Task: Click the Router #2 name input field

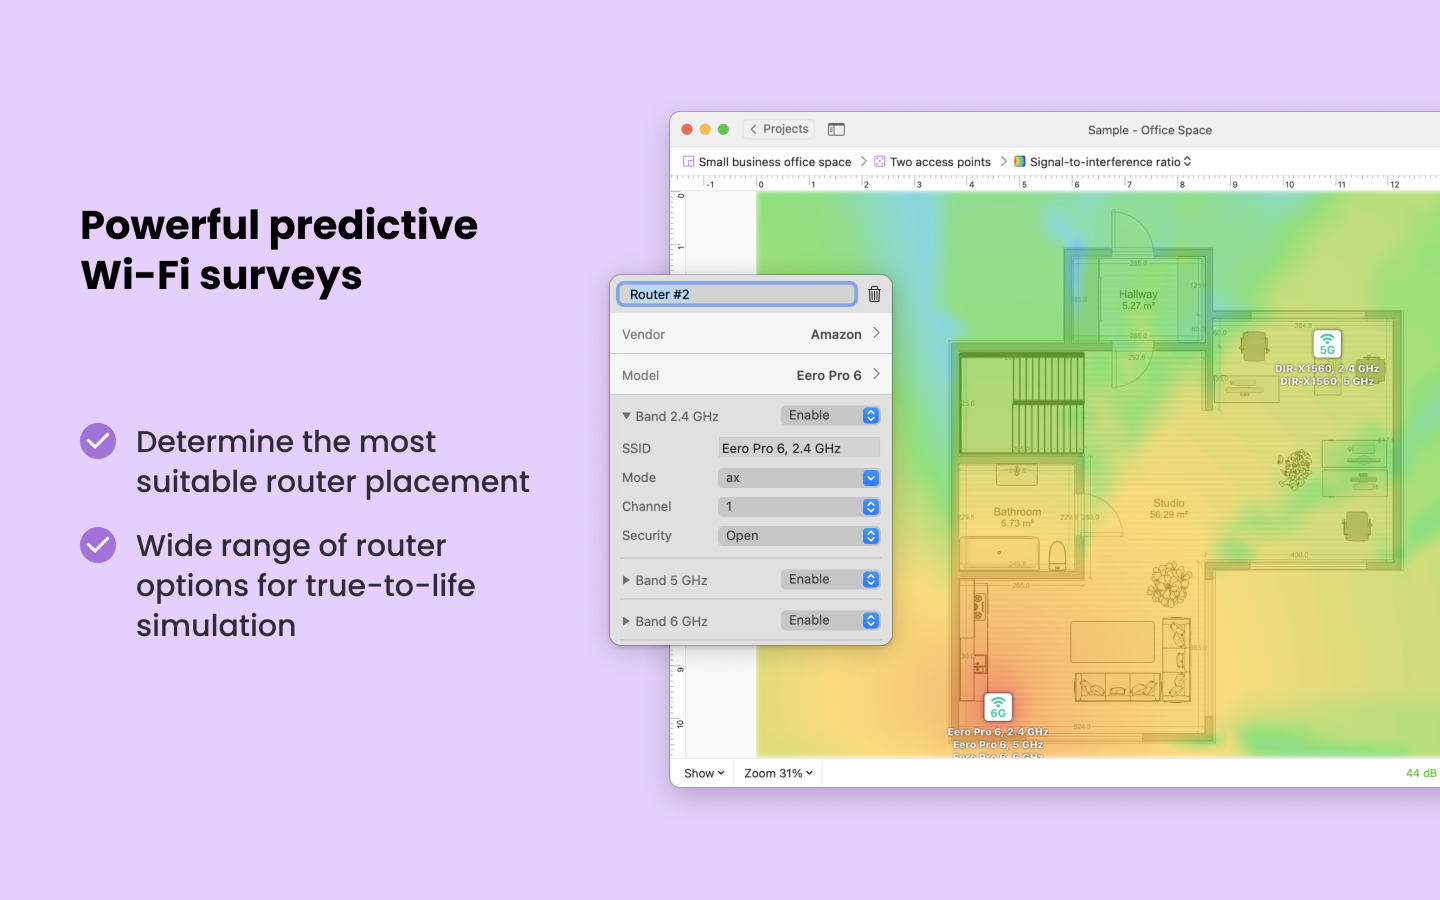Action: click(736, 293)
